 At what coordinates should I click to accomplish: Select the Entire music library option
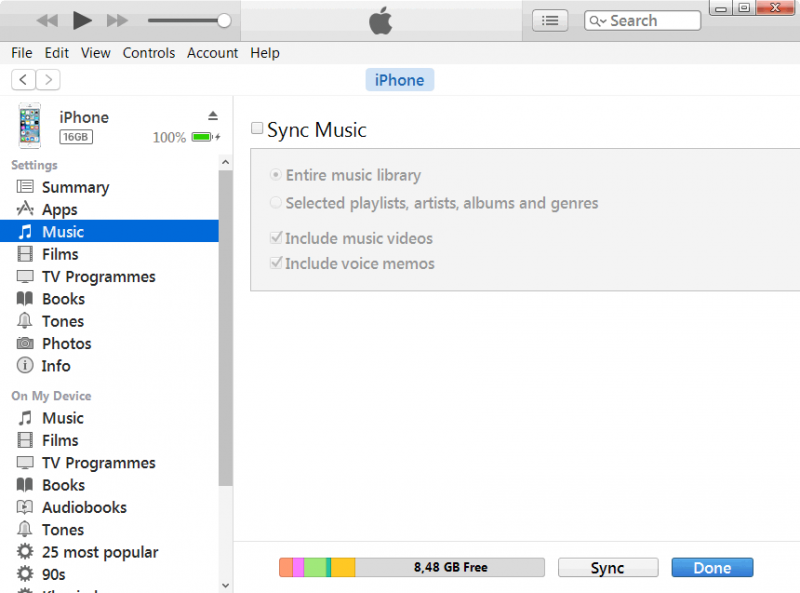[275, 174]
